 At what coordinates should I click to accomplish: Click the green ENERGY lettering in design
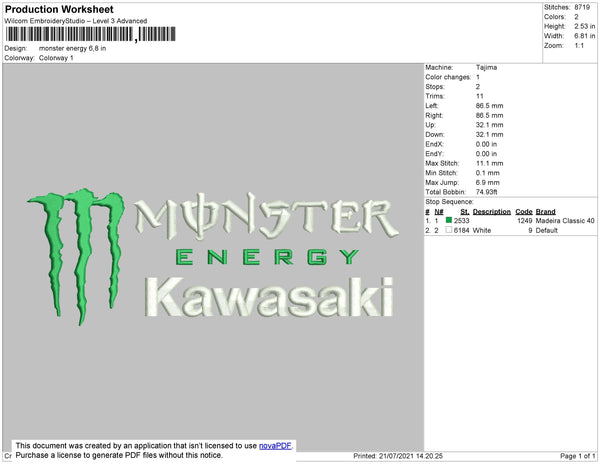(x=267, y=257)
